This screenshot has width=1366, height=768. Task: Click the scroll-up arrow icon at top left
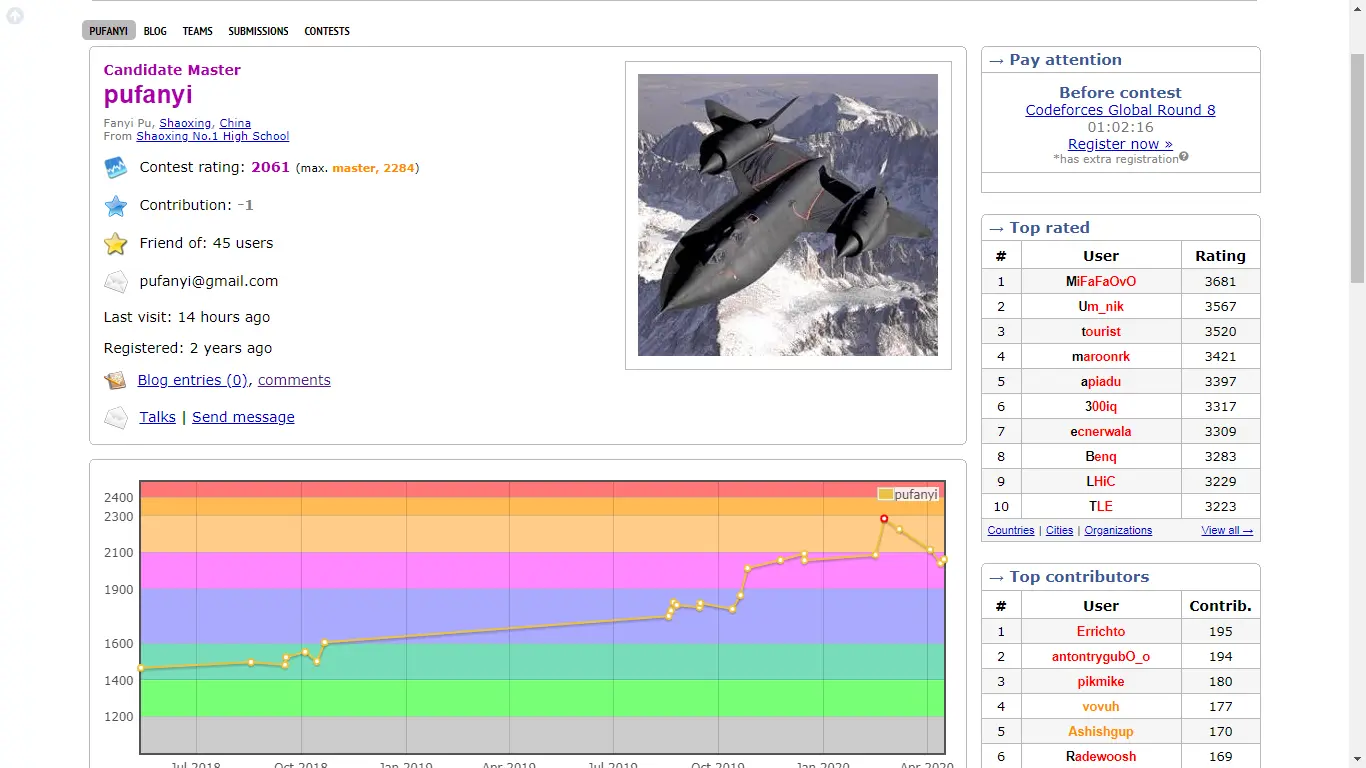point(15,16)
